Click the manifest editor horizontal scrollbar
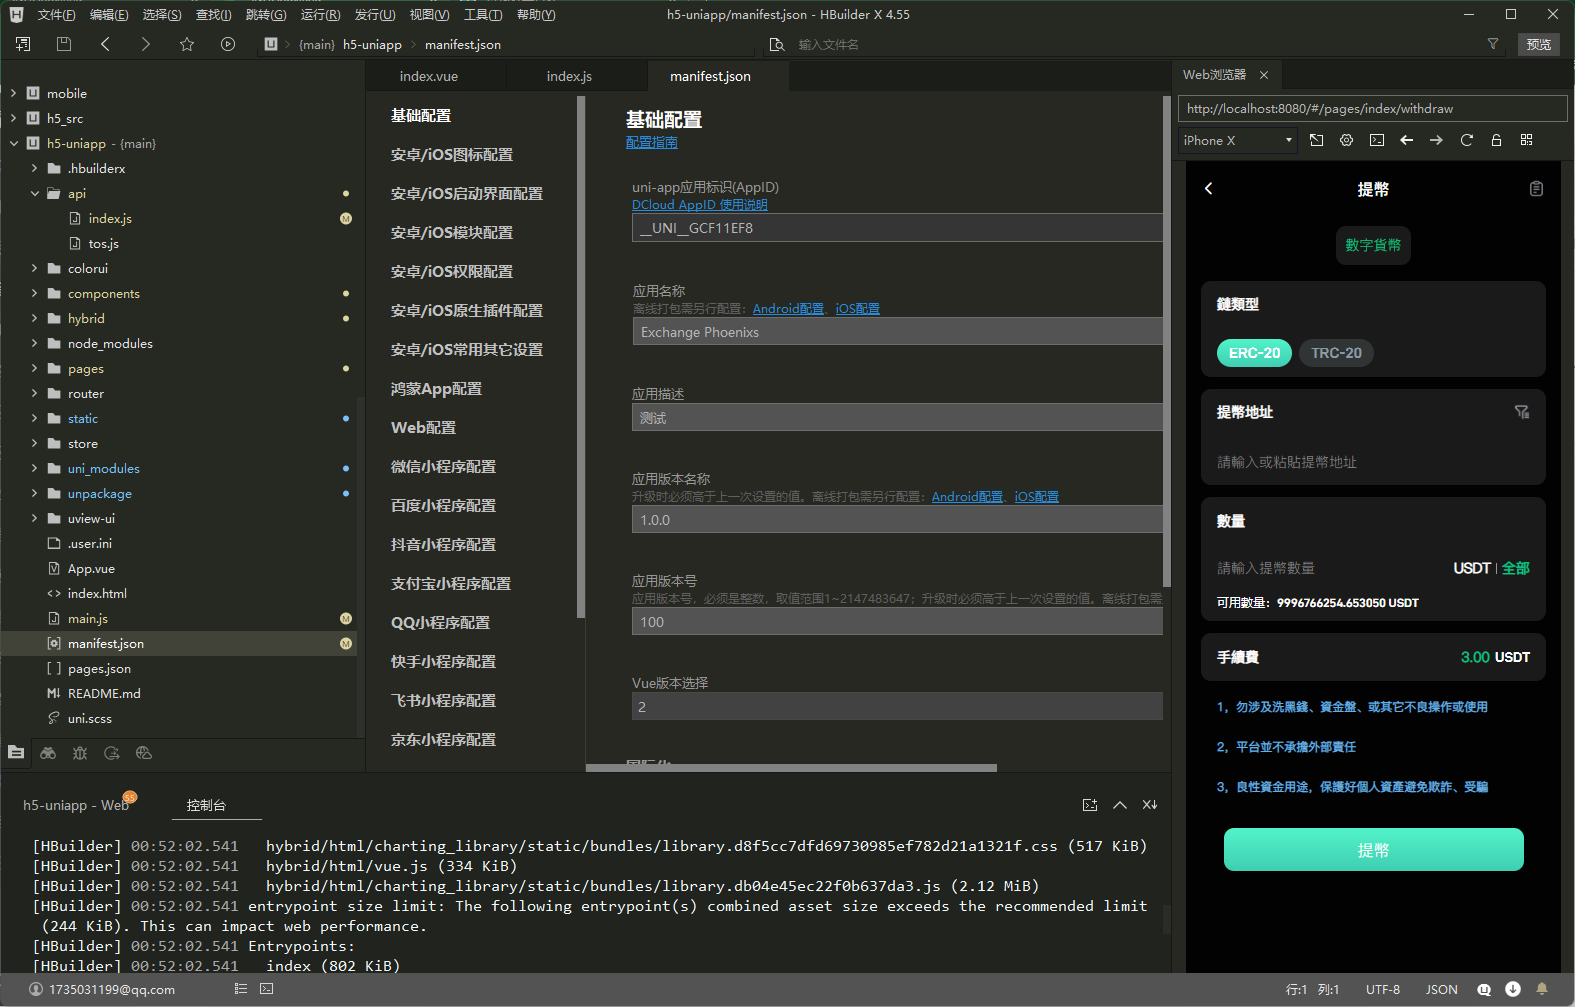1575x1007 pixels. 791,768
